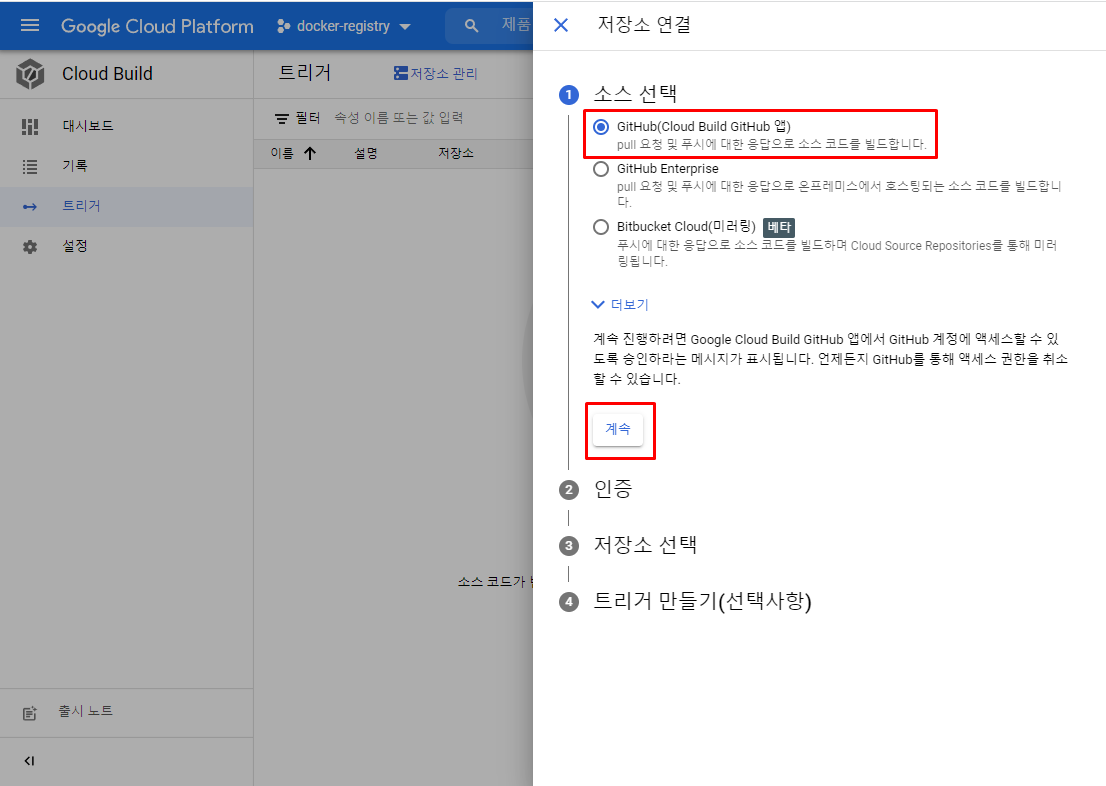Click the 트리거 arrow icon

coord(30,207)
